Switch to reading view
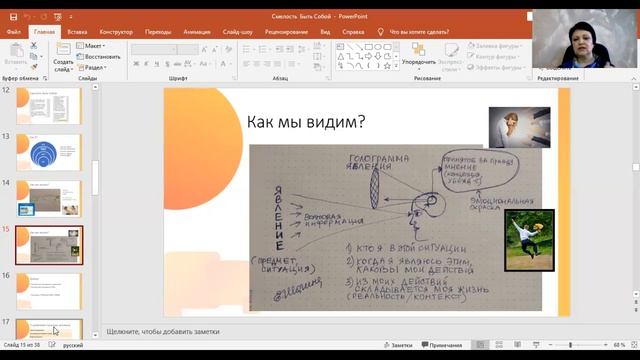 (518, 345)
